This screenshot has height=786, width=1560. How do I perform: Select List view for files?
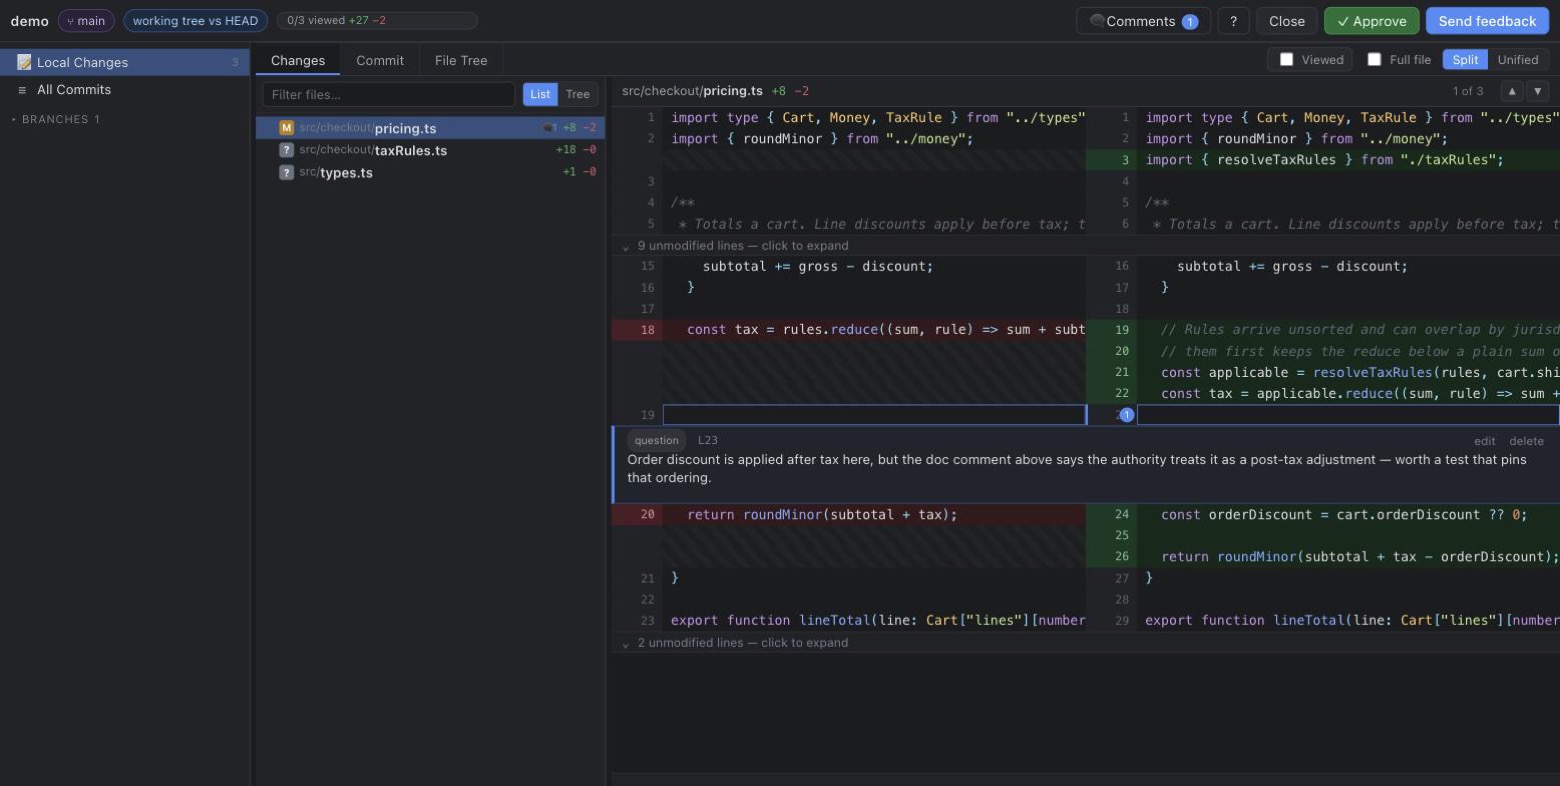540,94
